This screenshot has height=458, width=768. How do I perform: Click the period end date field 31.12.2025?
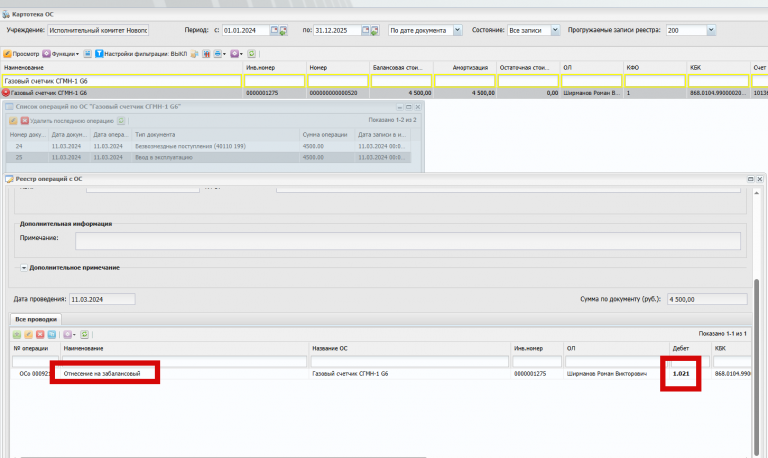pyautogui.click(x=337, y=30)
